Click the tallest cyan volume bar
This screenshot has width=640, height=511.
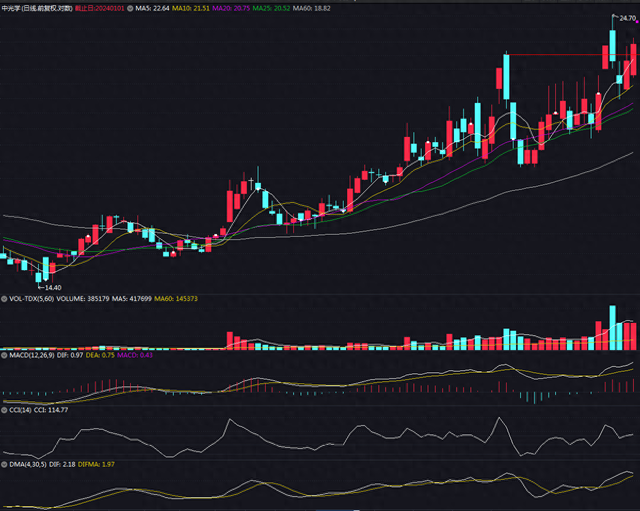(x=612, y=327)
